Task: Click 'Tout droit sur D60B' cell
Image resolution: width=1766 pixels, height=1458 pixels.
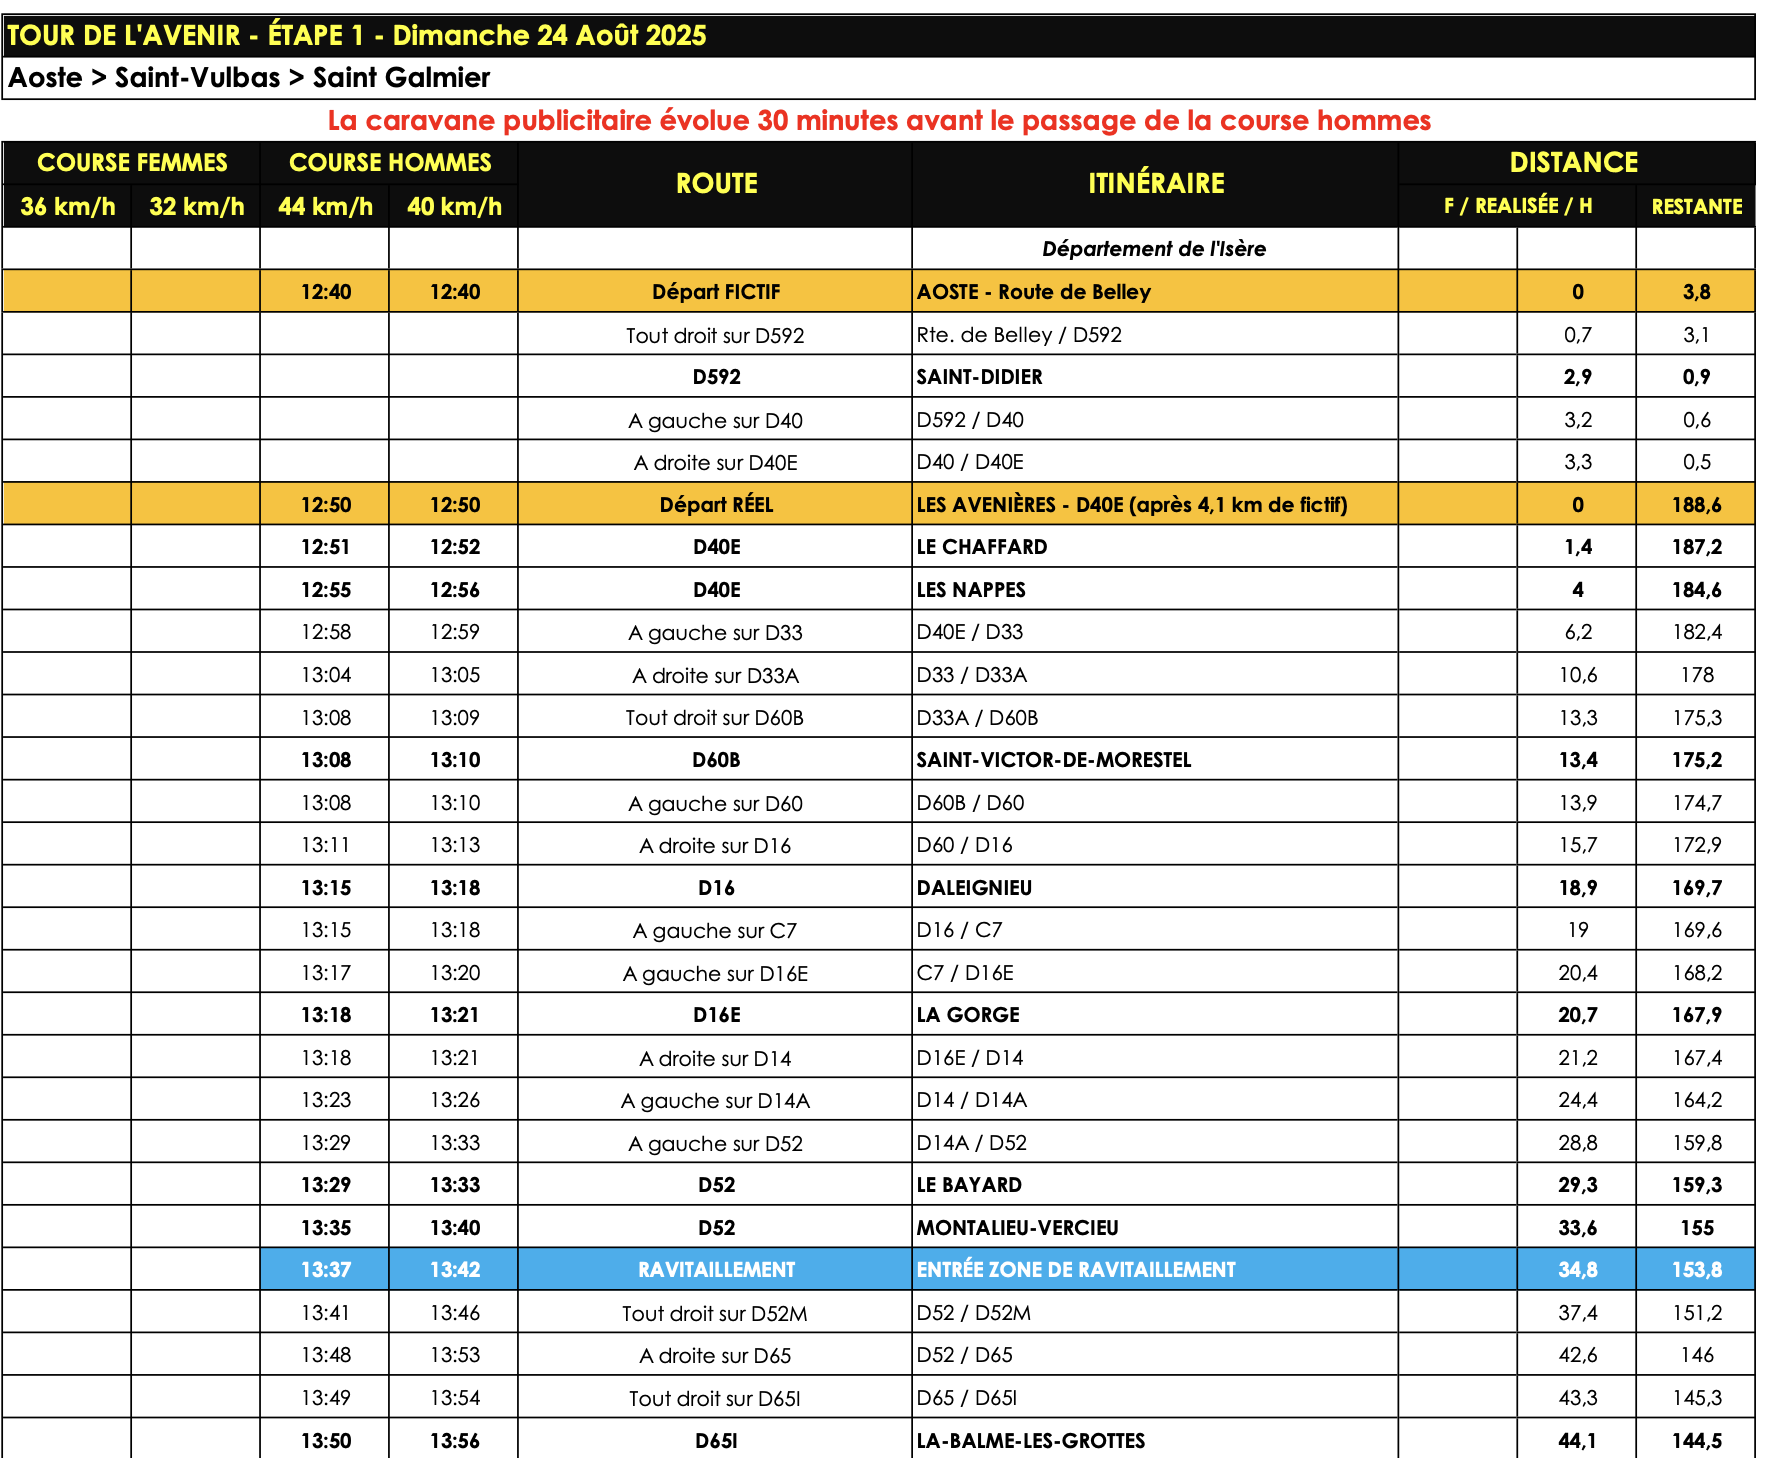Action: point(716,718)
